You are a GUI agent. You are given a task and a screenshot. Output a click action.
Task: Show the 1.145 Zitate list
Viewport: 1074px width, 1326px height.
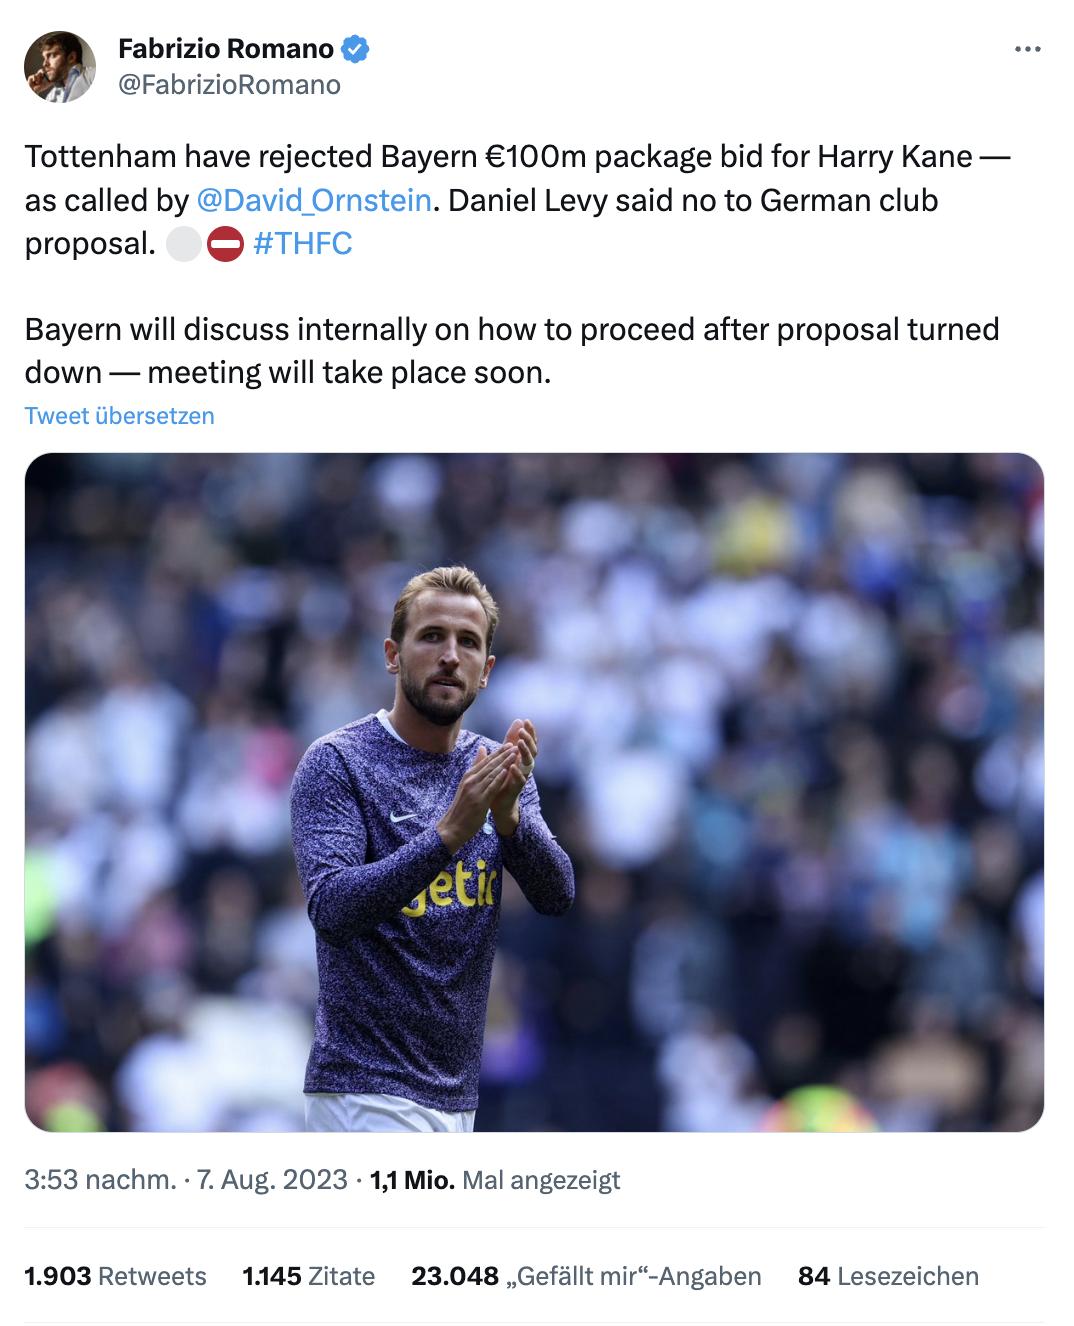(309, 1276)
